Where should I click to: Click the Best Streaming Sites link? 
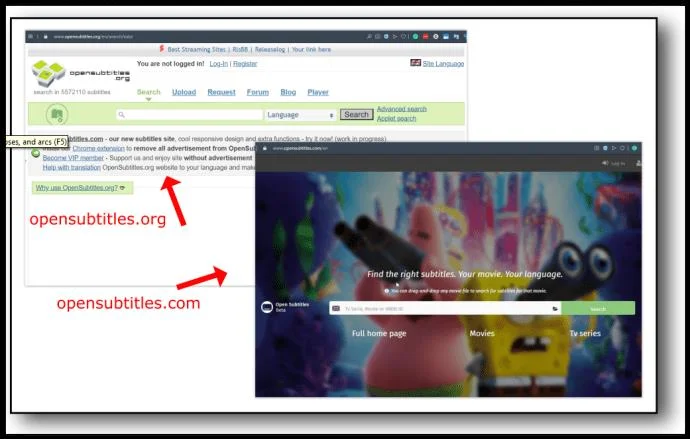(196, 49)
